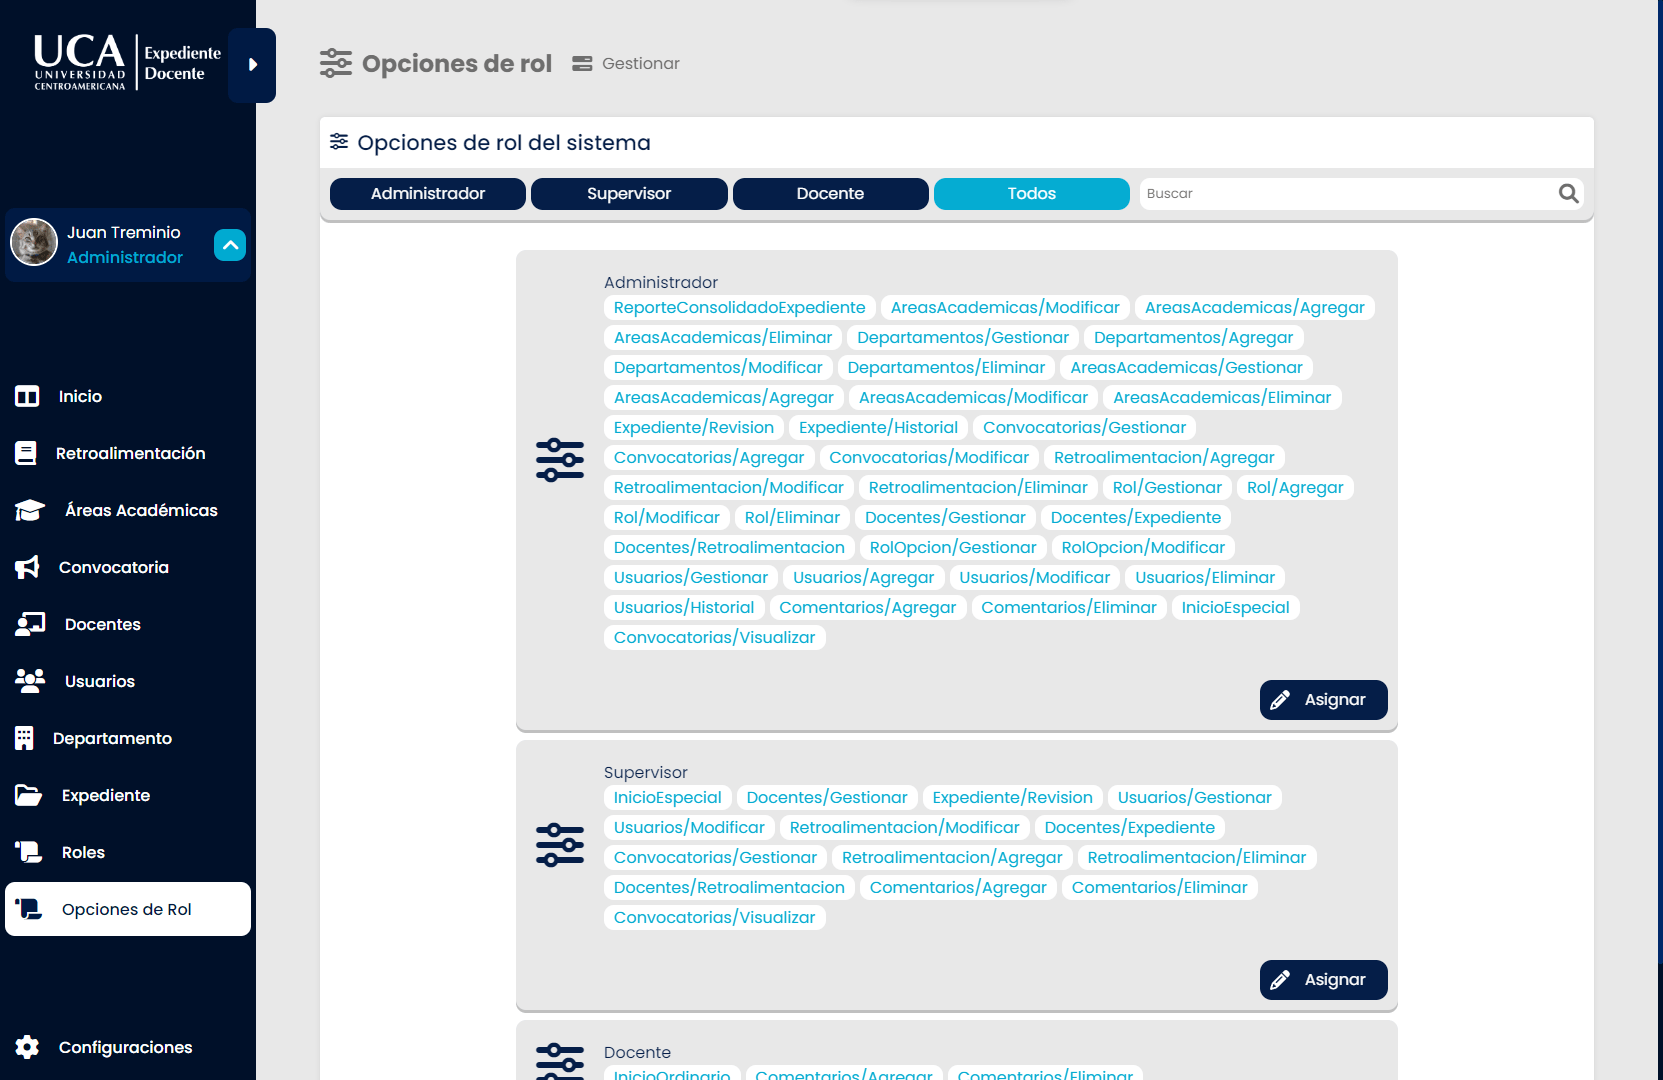Screen dimensions: 1663x1080
Task: Click the Inicio sidebar icon
Action: [27, 396]
